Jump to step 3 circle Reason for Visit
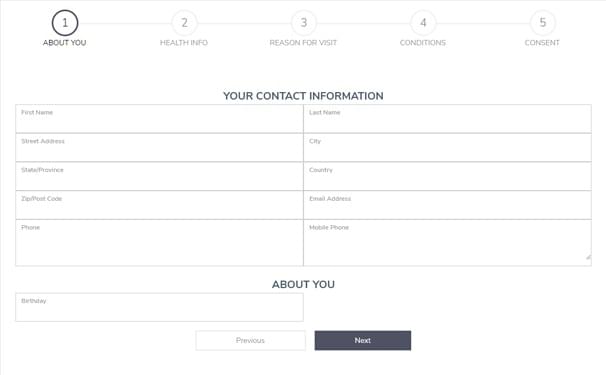The image size is (606, 375). point(304,23)
